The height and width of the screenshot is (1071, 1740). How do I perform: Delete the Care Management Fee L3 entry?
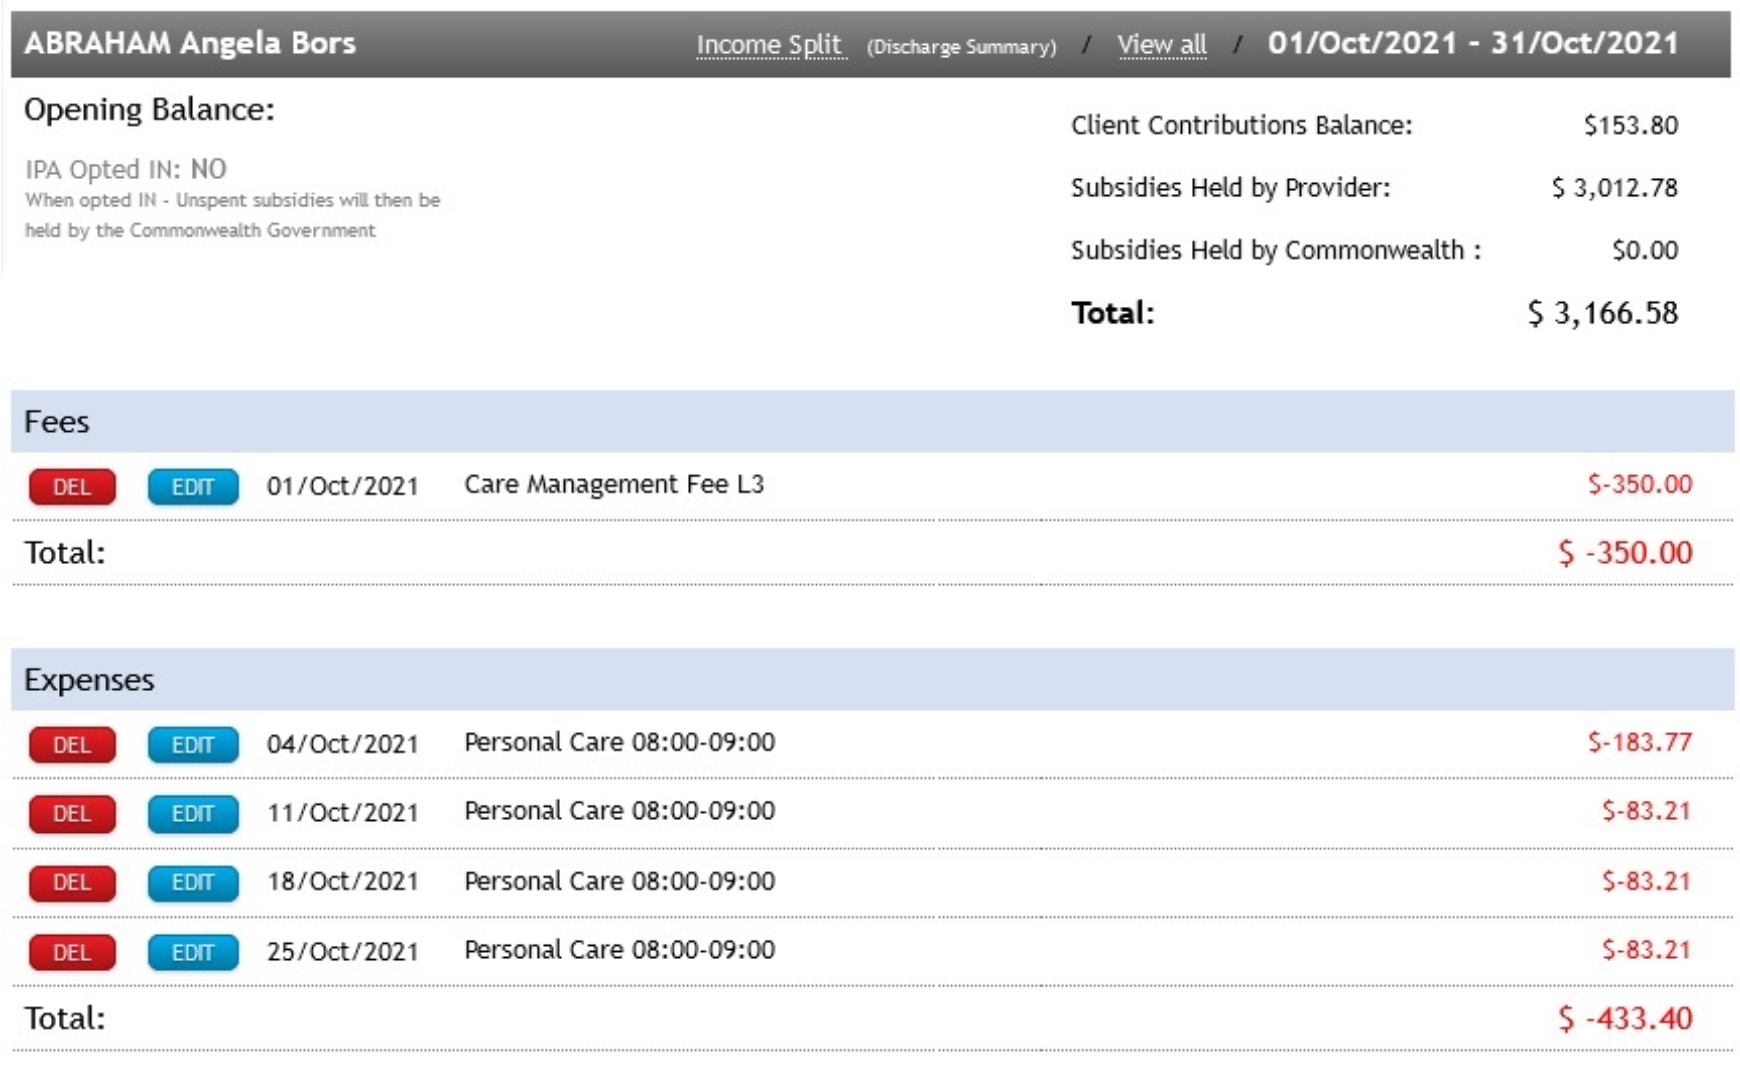71,487
